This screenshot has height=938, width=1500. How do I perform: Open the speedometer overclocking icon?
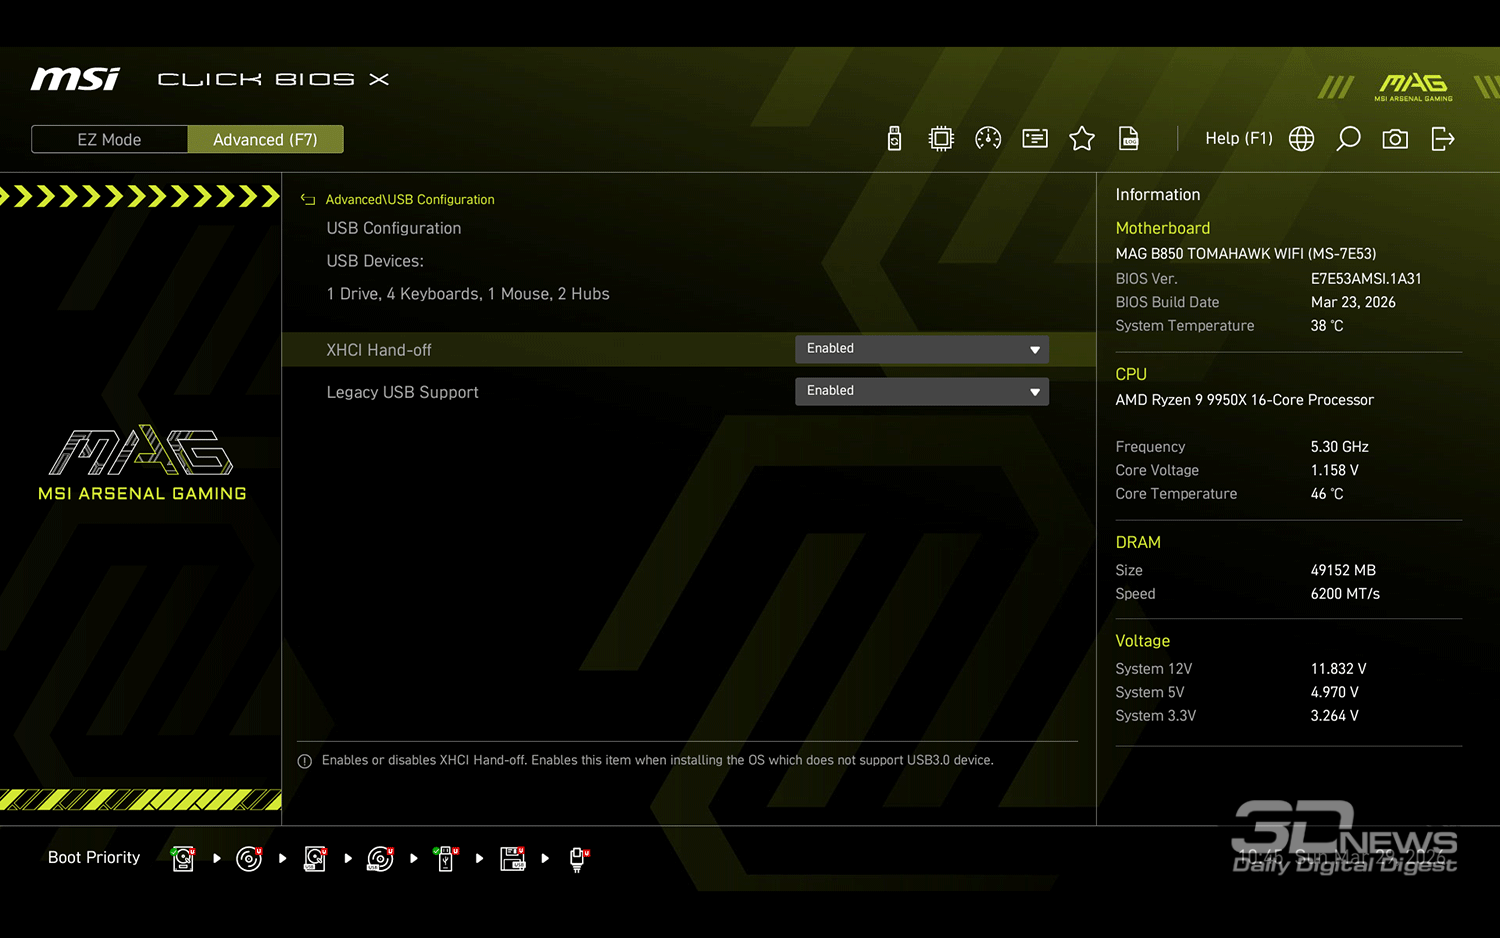pos(988,139)
